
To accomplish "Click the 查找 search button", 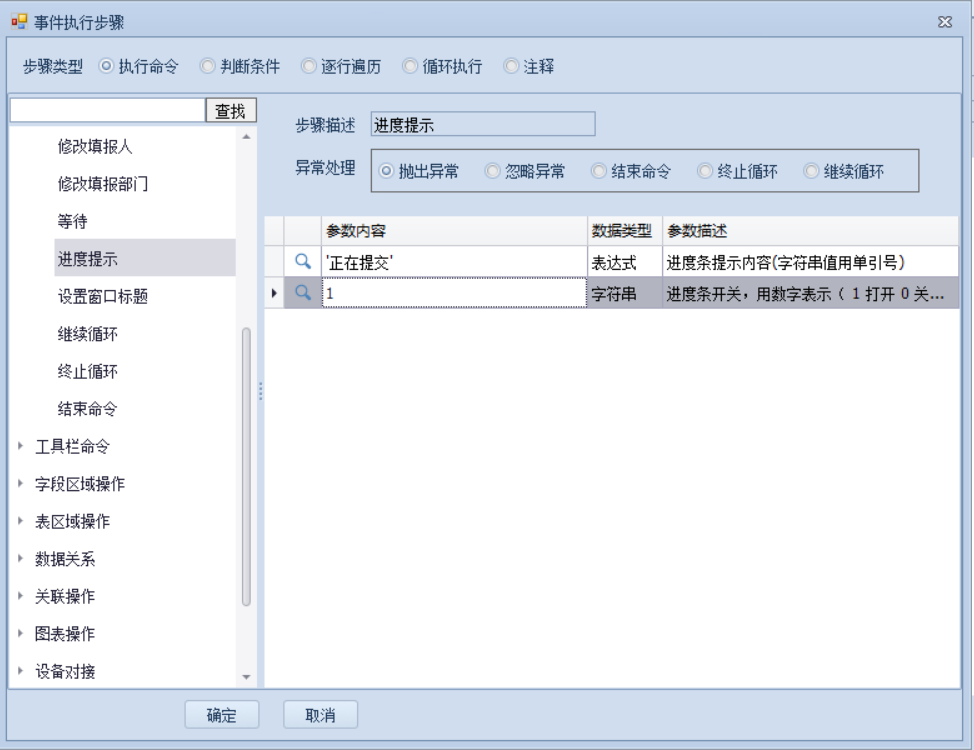I will [x=231, y=111].
